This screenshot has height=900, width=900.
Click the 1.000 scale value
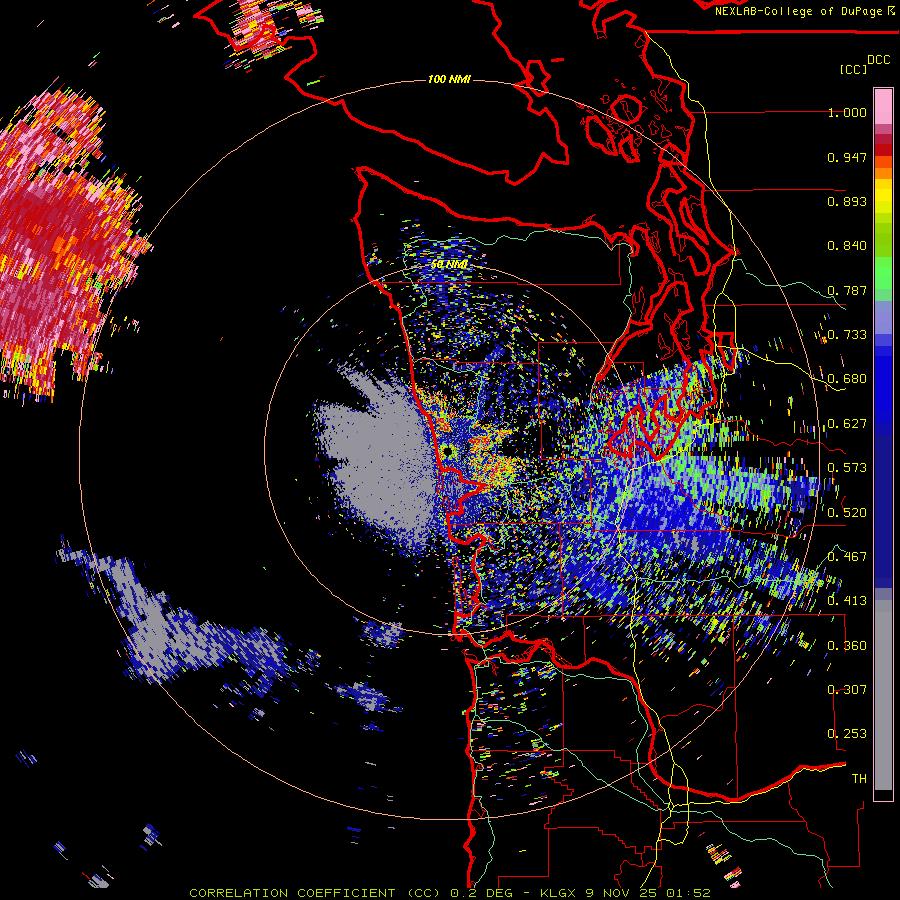tap(847, 112)
